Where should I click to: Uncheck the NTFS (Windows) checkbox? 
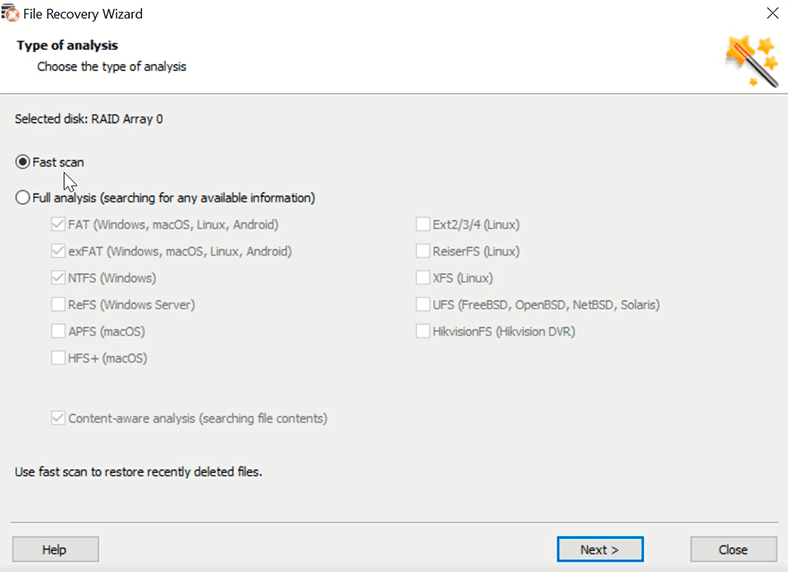58,277
